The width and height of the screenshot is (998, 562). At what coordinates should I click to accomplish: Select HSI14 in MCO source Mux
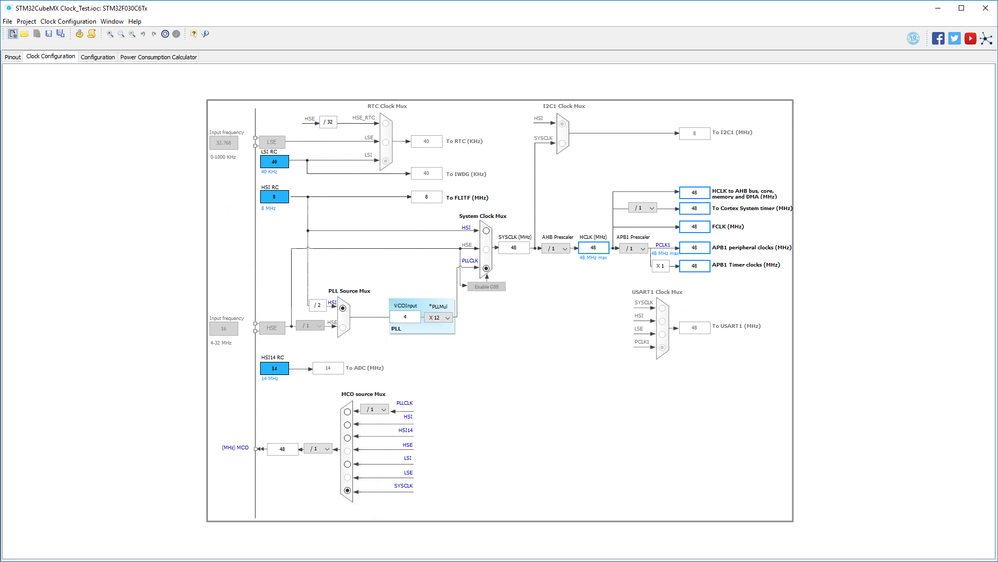point(347,438)
